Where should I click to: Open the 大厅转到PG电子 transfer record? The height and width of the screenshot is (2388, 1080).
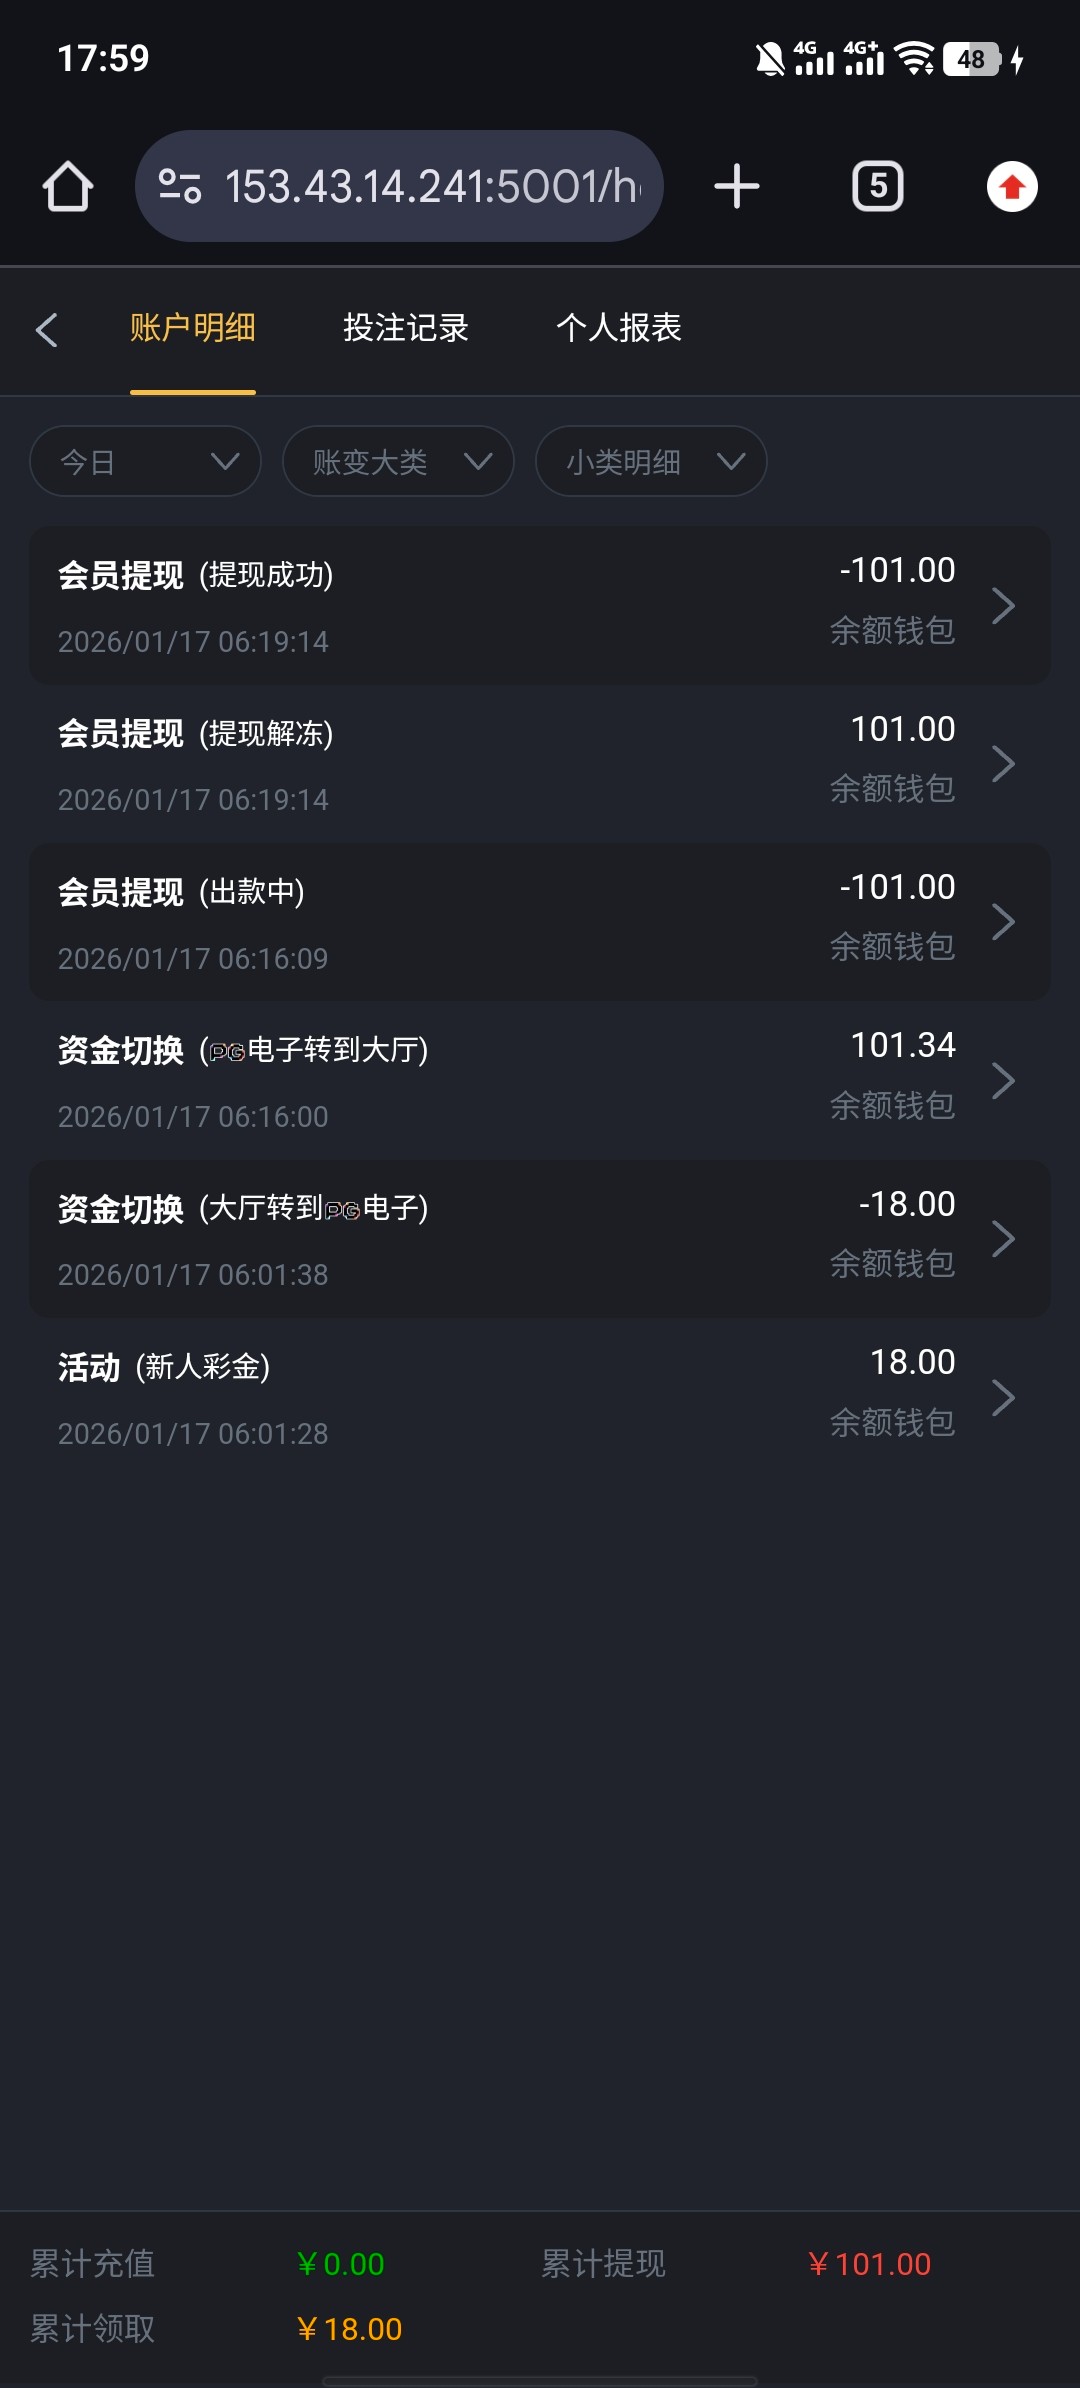click(500, 1239)
